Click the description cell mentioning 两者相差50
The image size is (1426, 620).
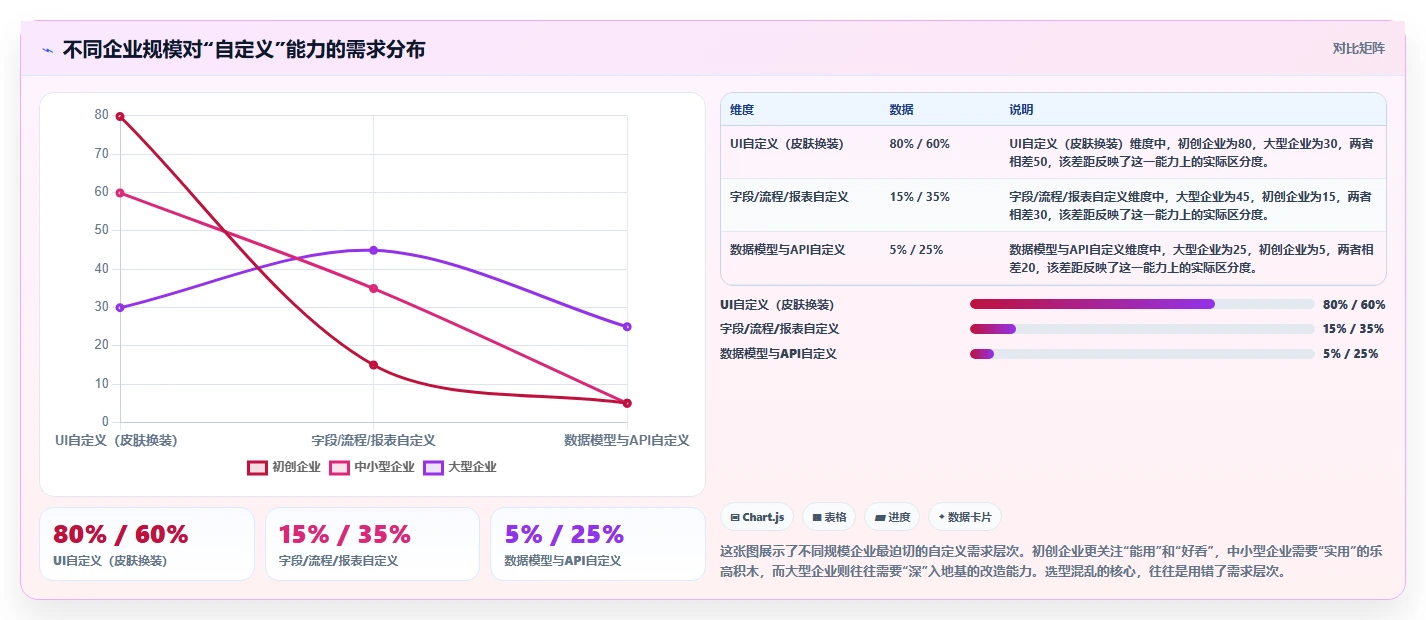pyautogui.click(x=1191, y=152)
